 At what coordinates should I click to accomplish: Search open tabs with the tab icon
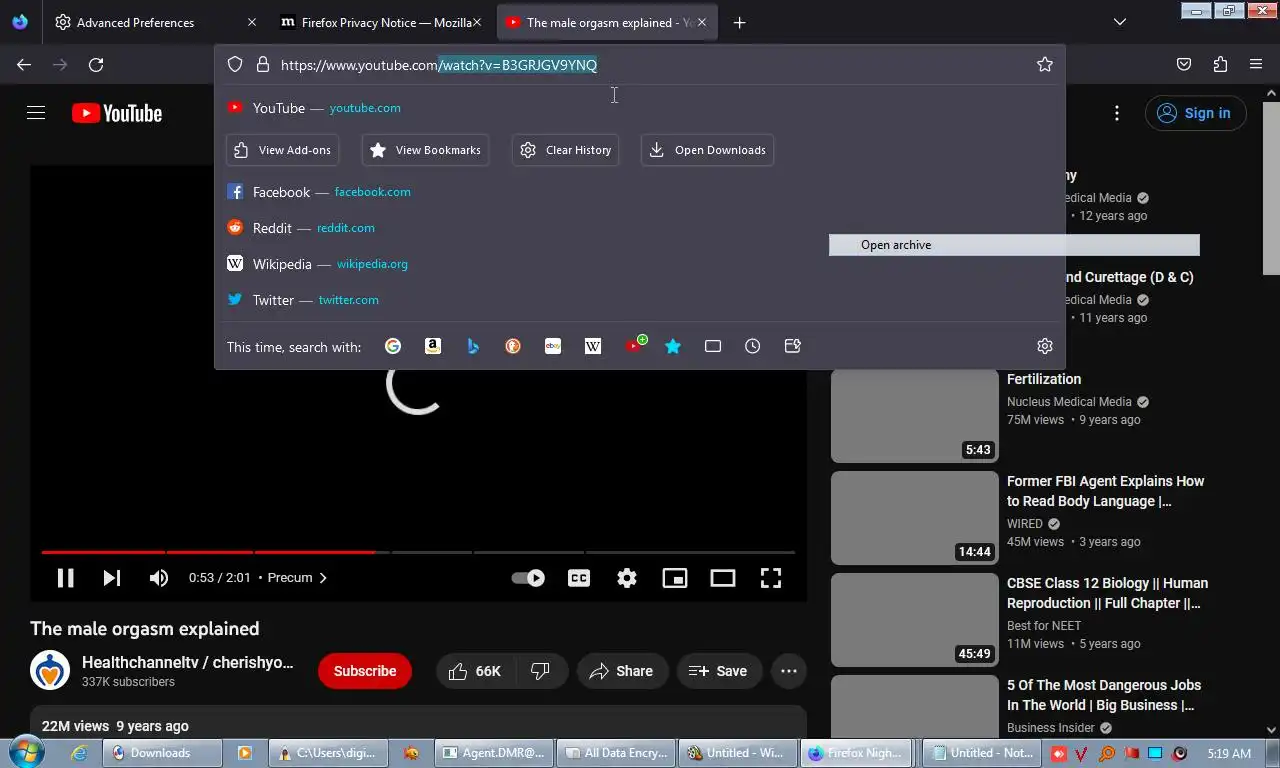[x=713, y=346]
